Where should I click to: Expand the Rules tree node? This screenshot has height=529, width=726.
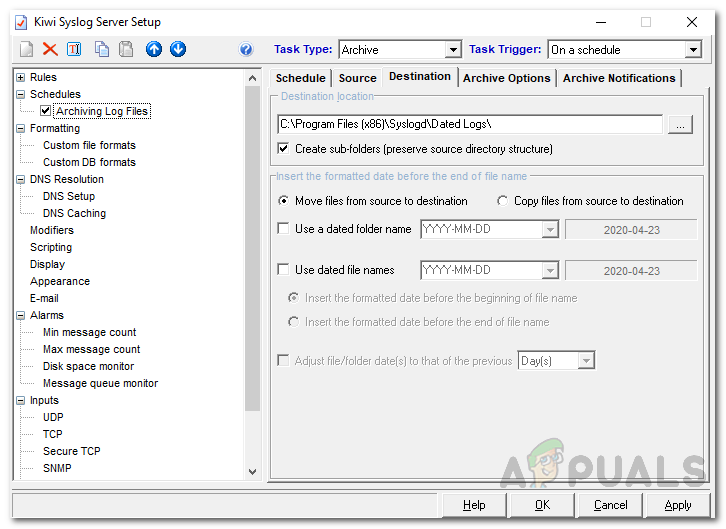[20, 77]
